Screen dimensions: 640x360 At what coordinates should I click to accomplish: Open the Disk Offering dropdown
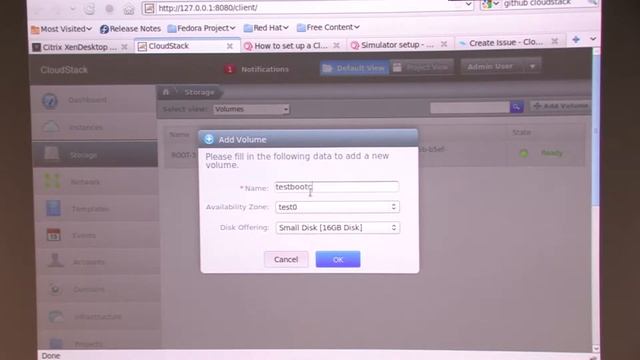pos(337,227)
